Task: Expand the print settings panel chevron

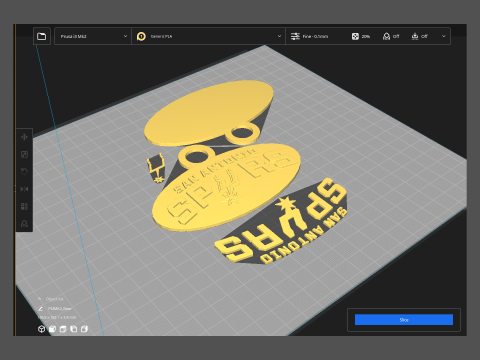Action: click(x=443, y=36)
